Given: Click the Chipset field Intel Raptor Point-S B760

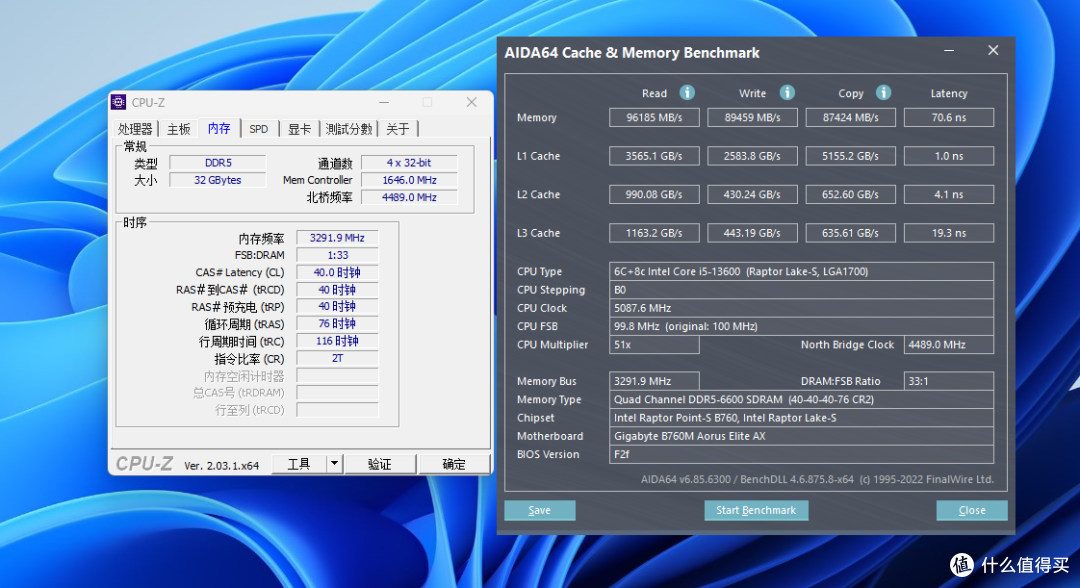Looking at the screenshot, I should [x=802, y=418].
